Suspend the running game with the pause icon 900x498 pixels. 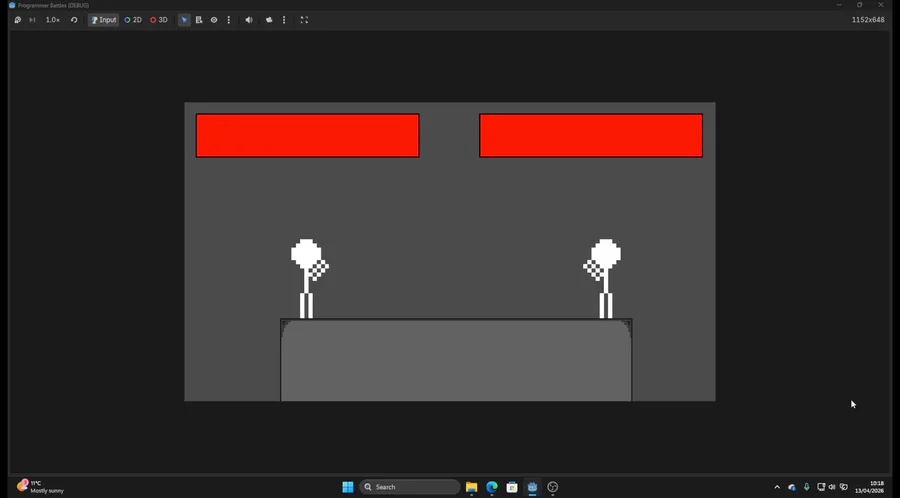[18, 20]
